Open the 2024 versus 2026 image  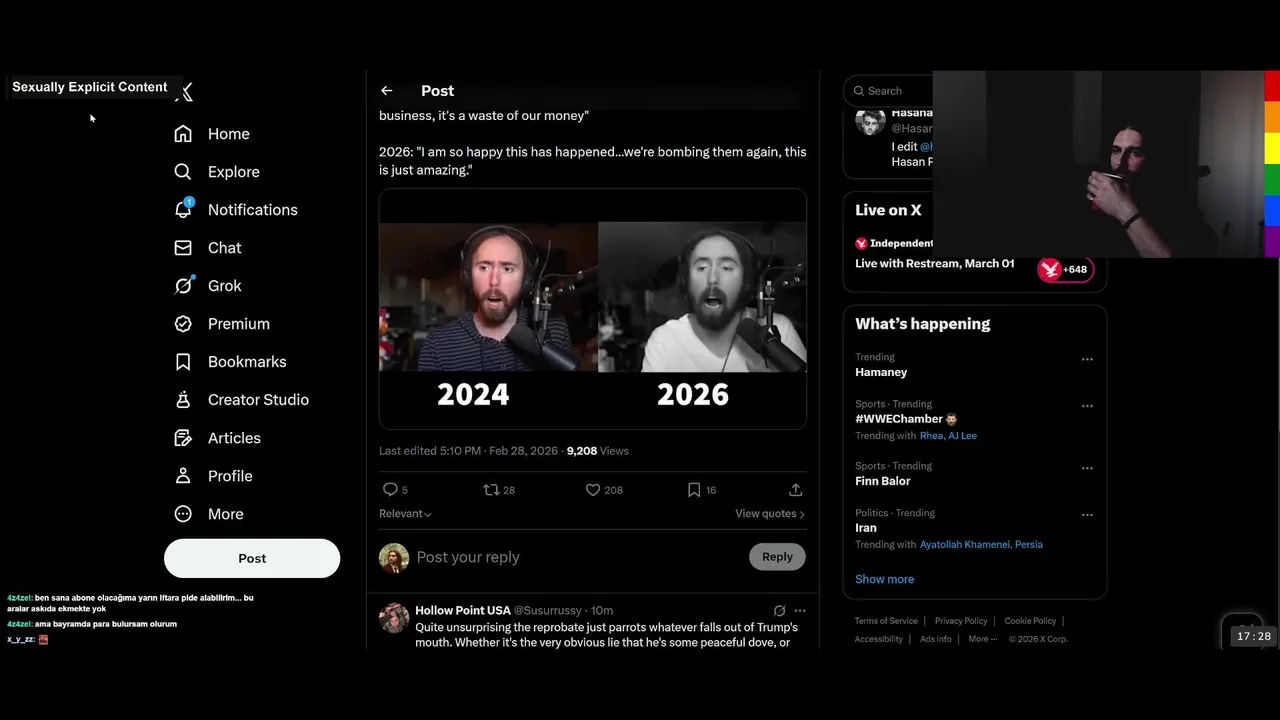592,309
